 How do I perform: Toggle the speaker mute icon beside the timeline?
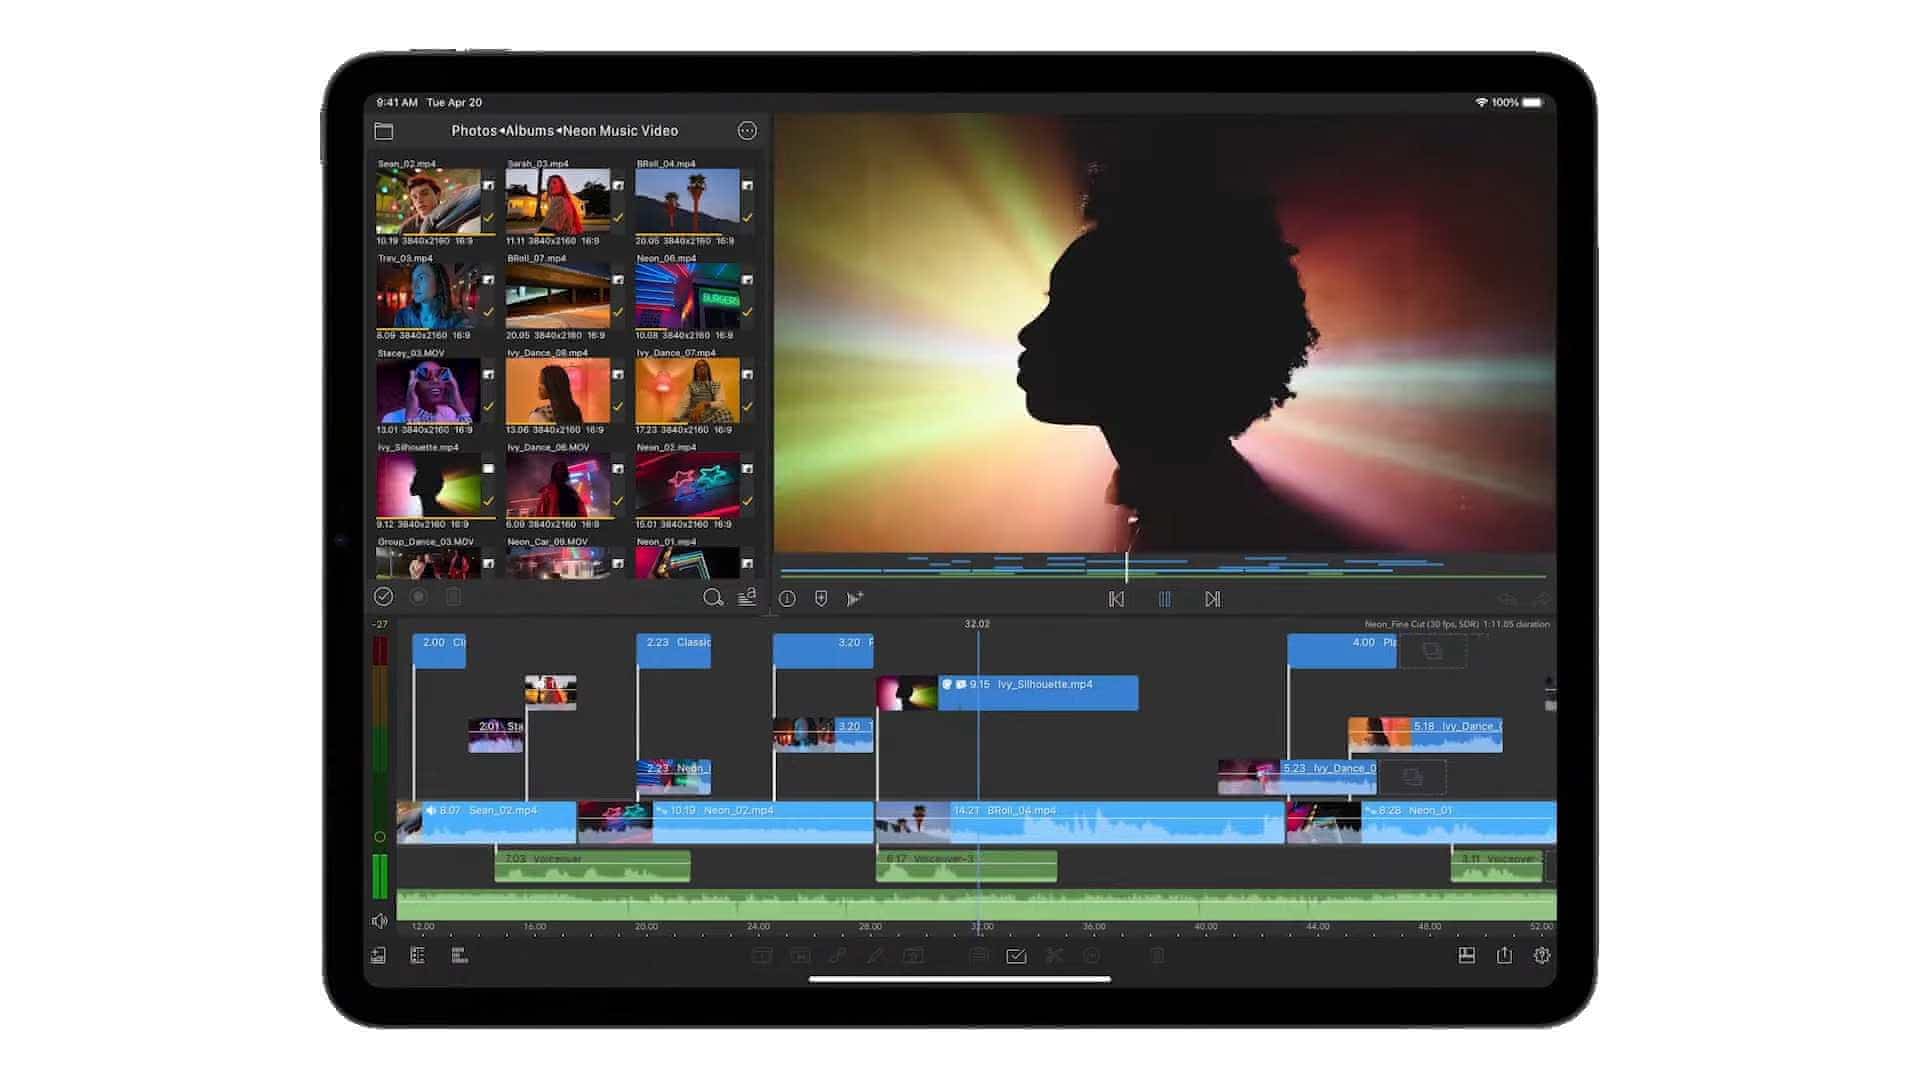(x=379, y=921)
